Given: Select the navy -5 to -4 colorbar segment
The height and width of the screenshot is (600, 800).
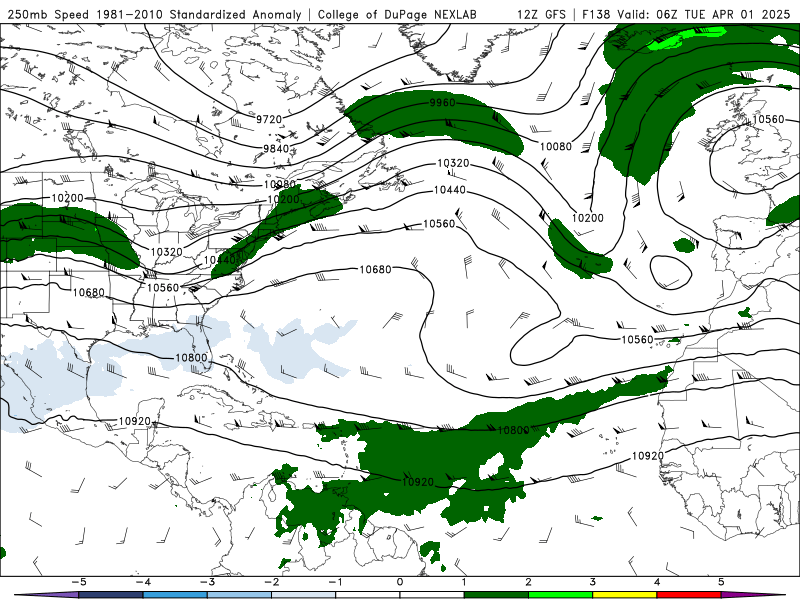Looking at the screenshot, I should pyautogui.click(x=111, y=595).
